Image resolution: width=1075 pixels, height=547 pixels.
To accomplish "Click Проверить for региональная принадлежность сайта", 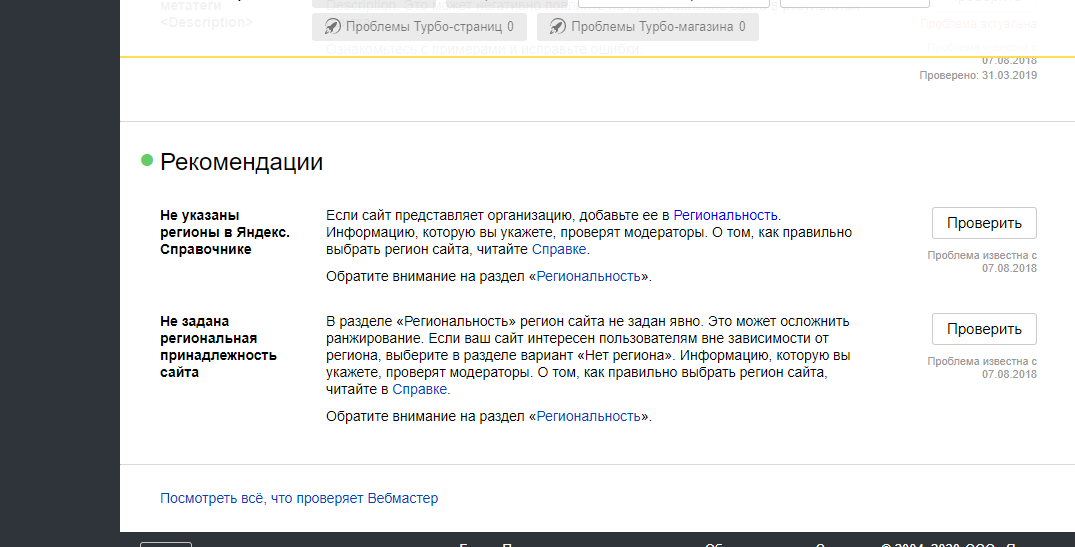I will (x=984, y=329).
